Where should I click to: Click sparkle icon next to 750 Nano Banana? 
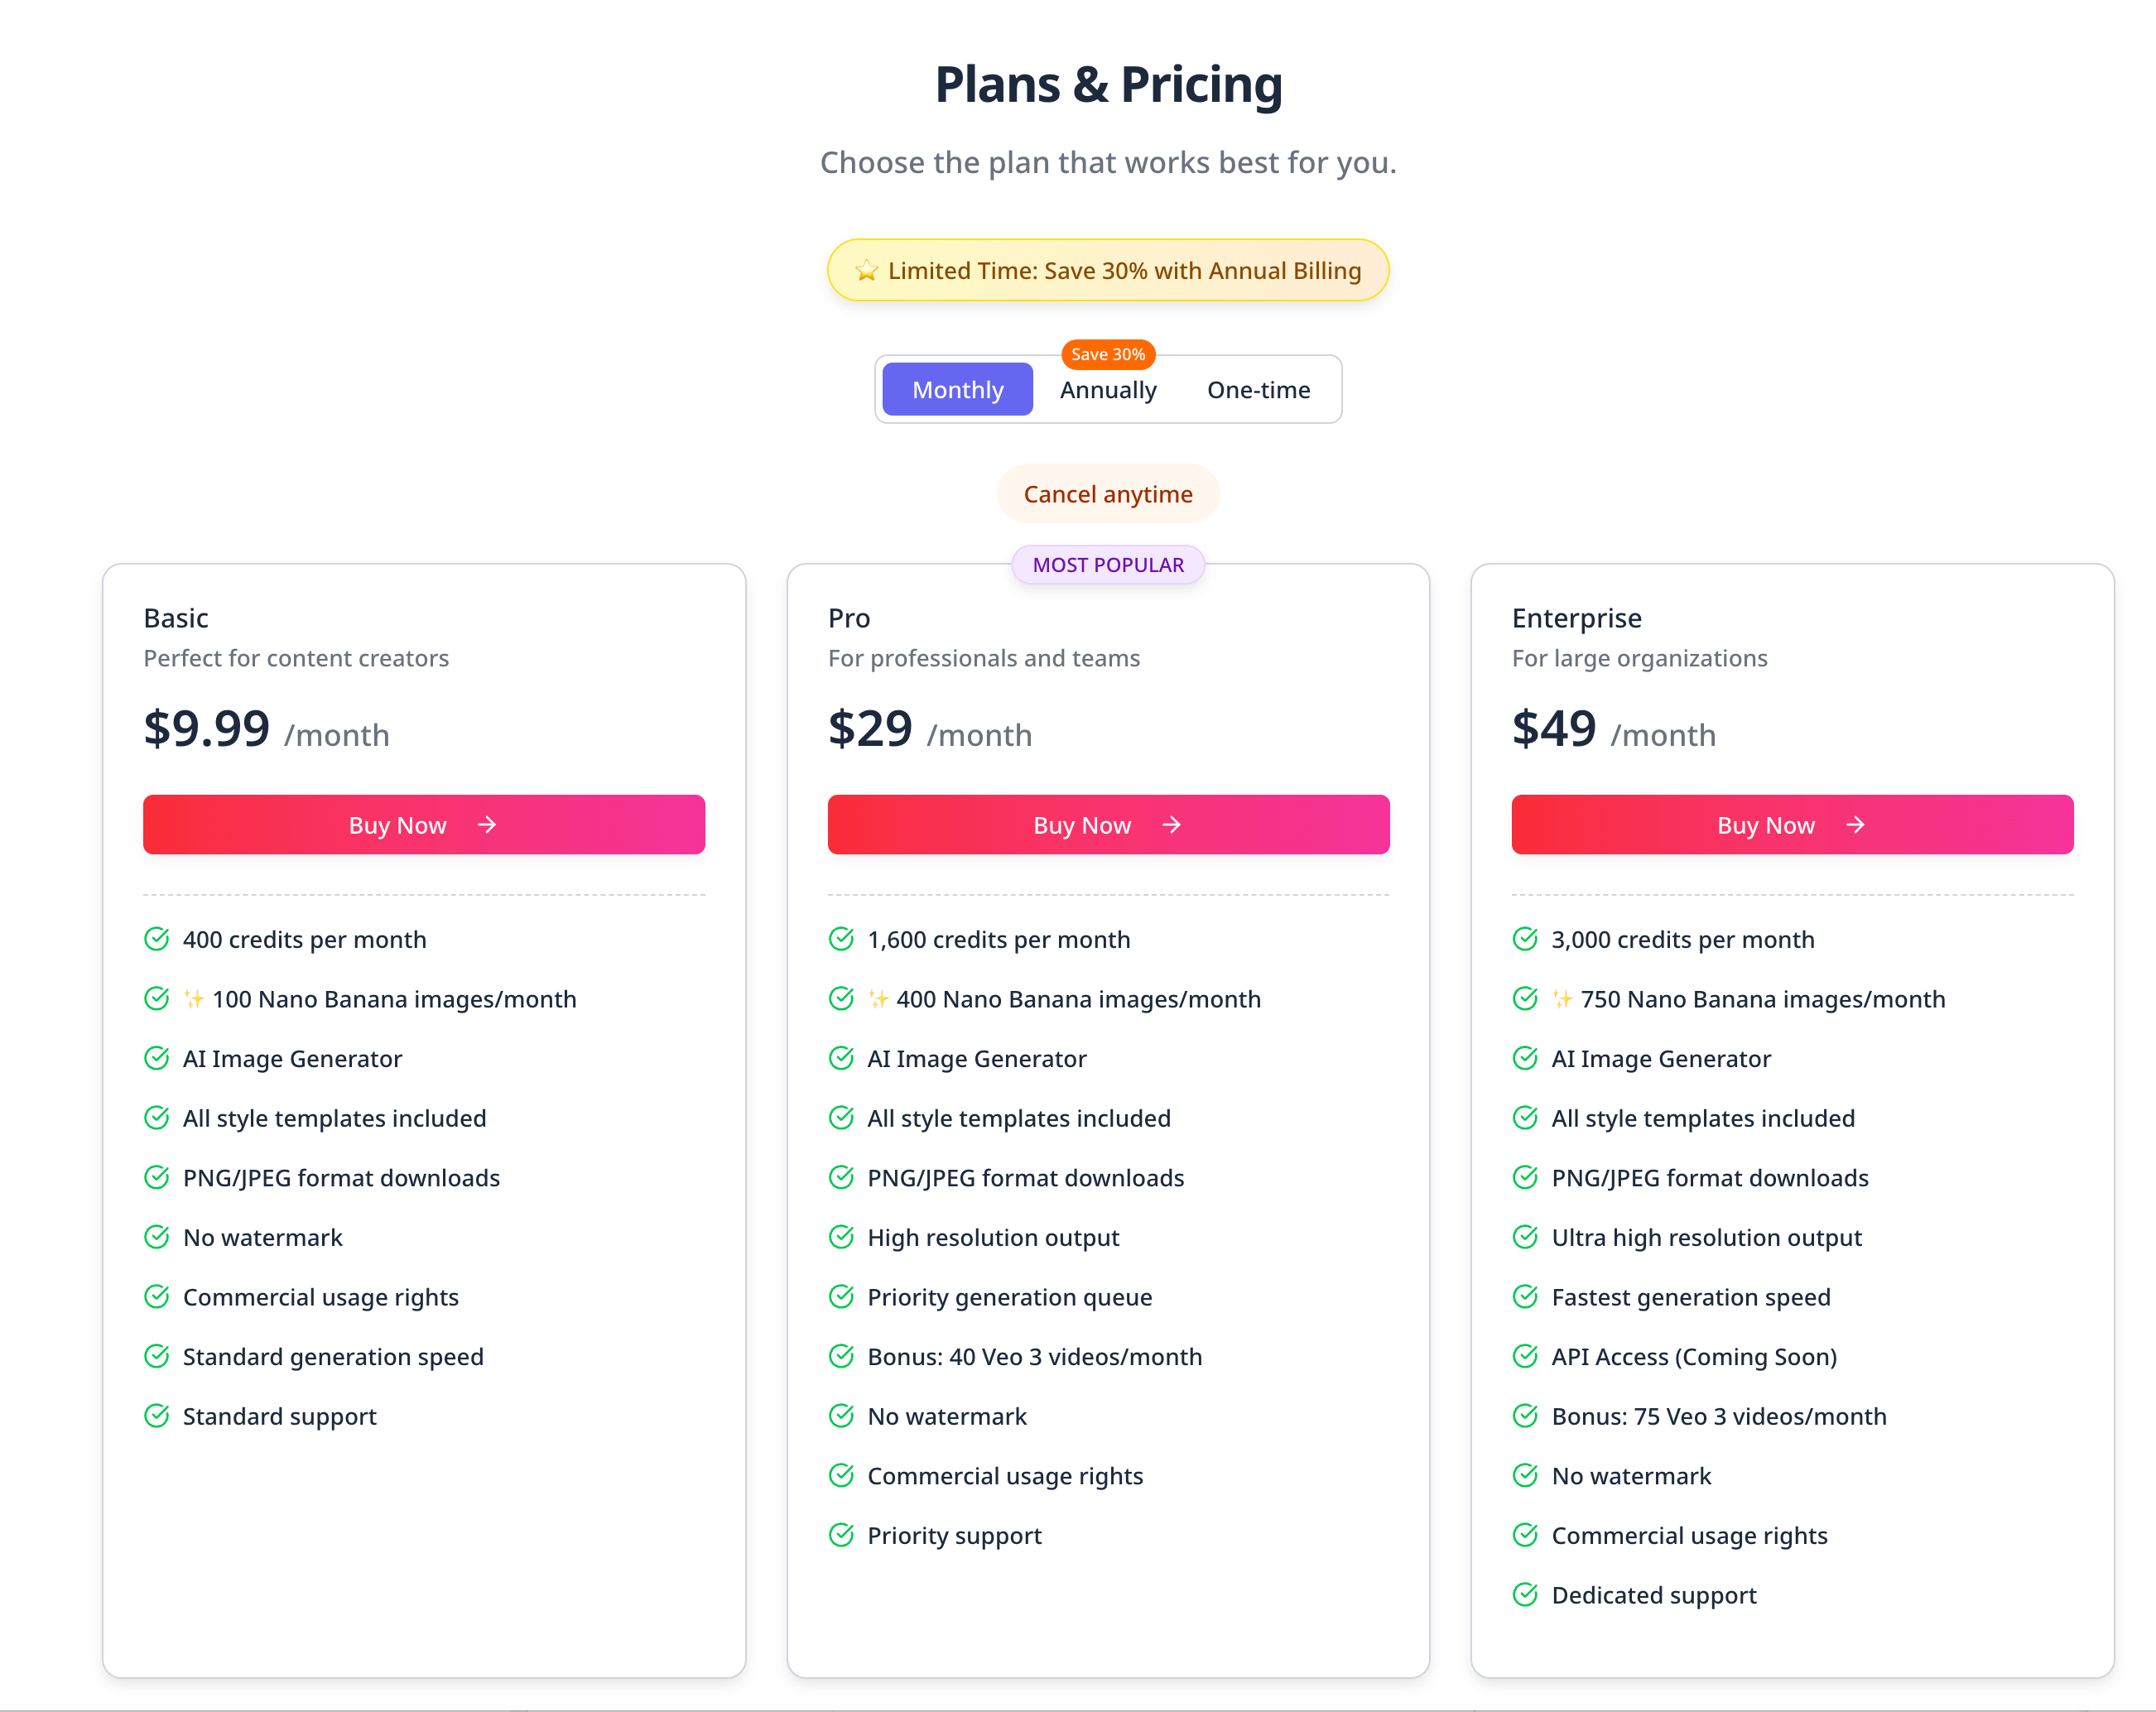coord(1562,999)
